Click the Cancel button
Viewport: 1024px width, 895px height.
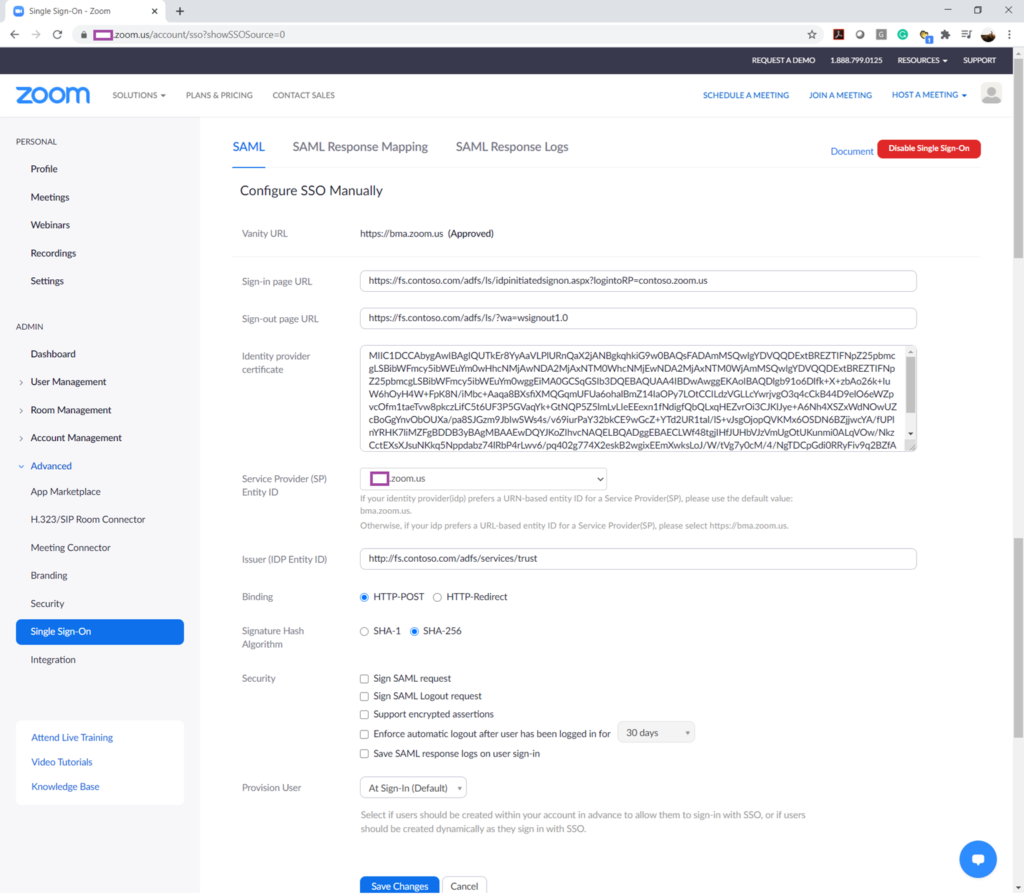point(464,886)
